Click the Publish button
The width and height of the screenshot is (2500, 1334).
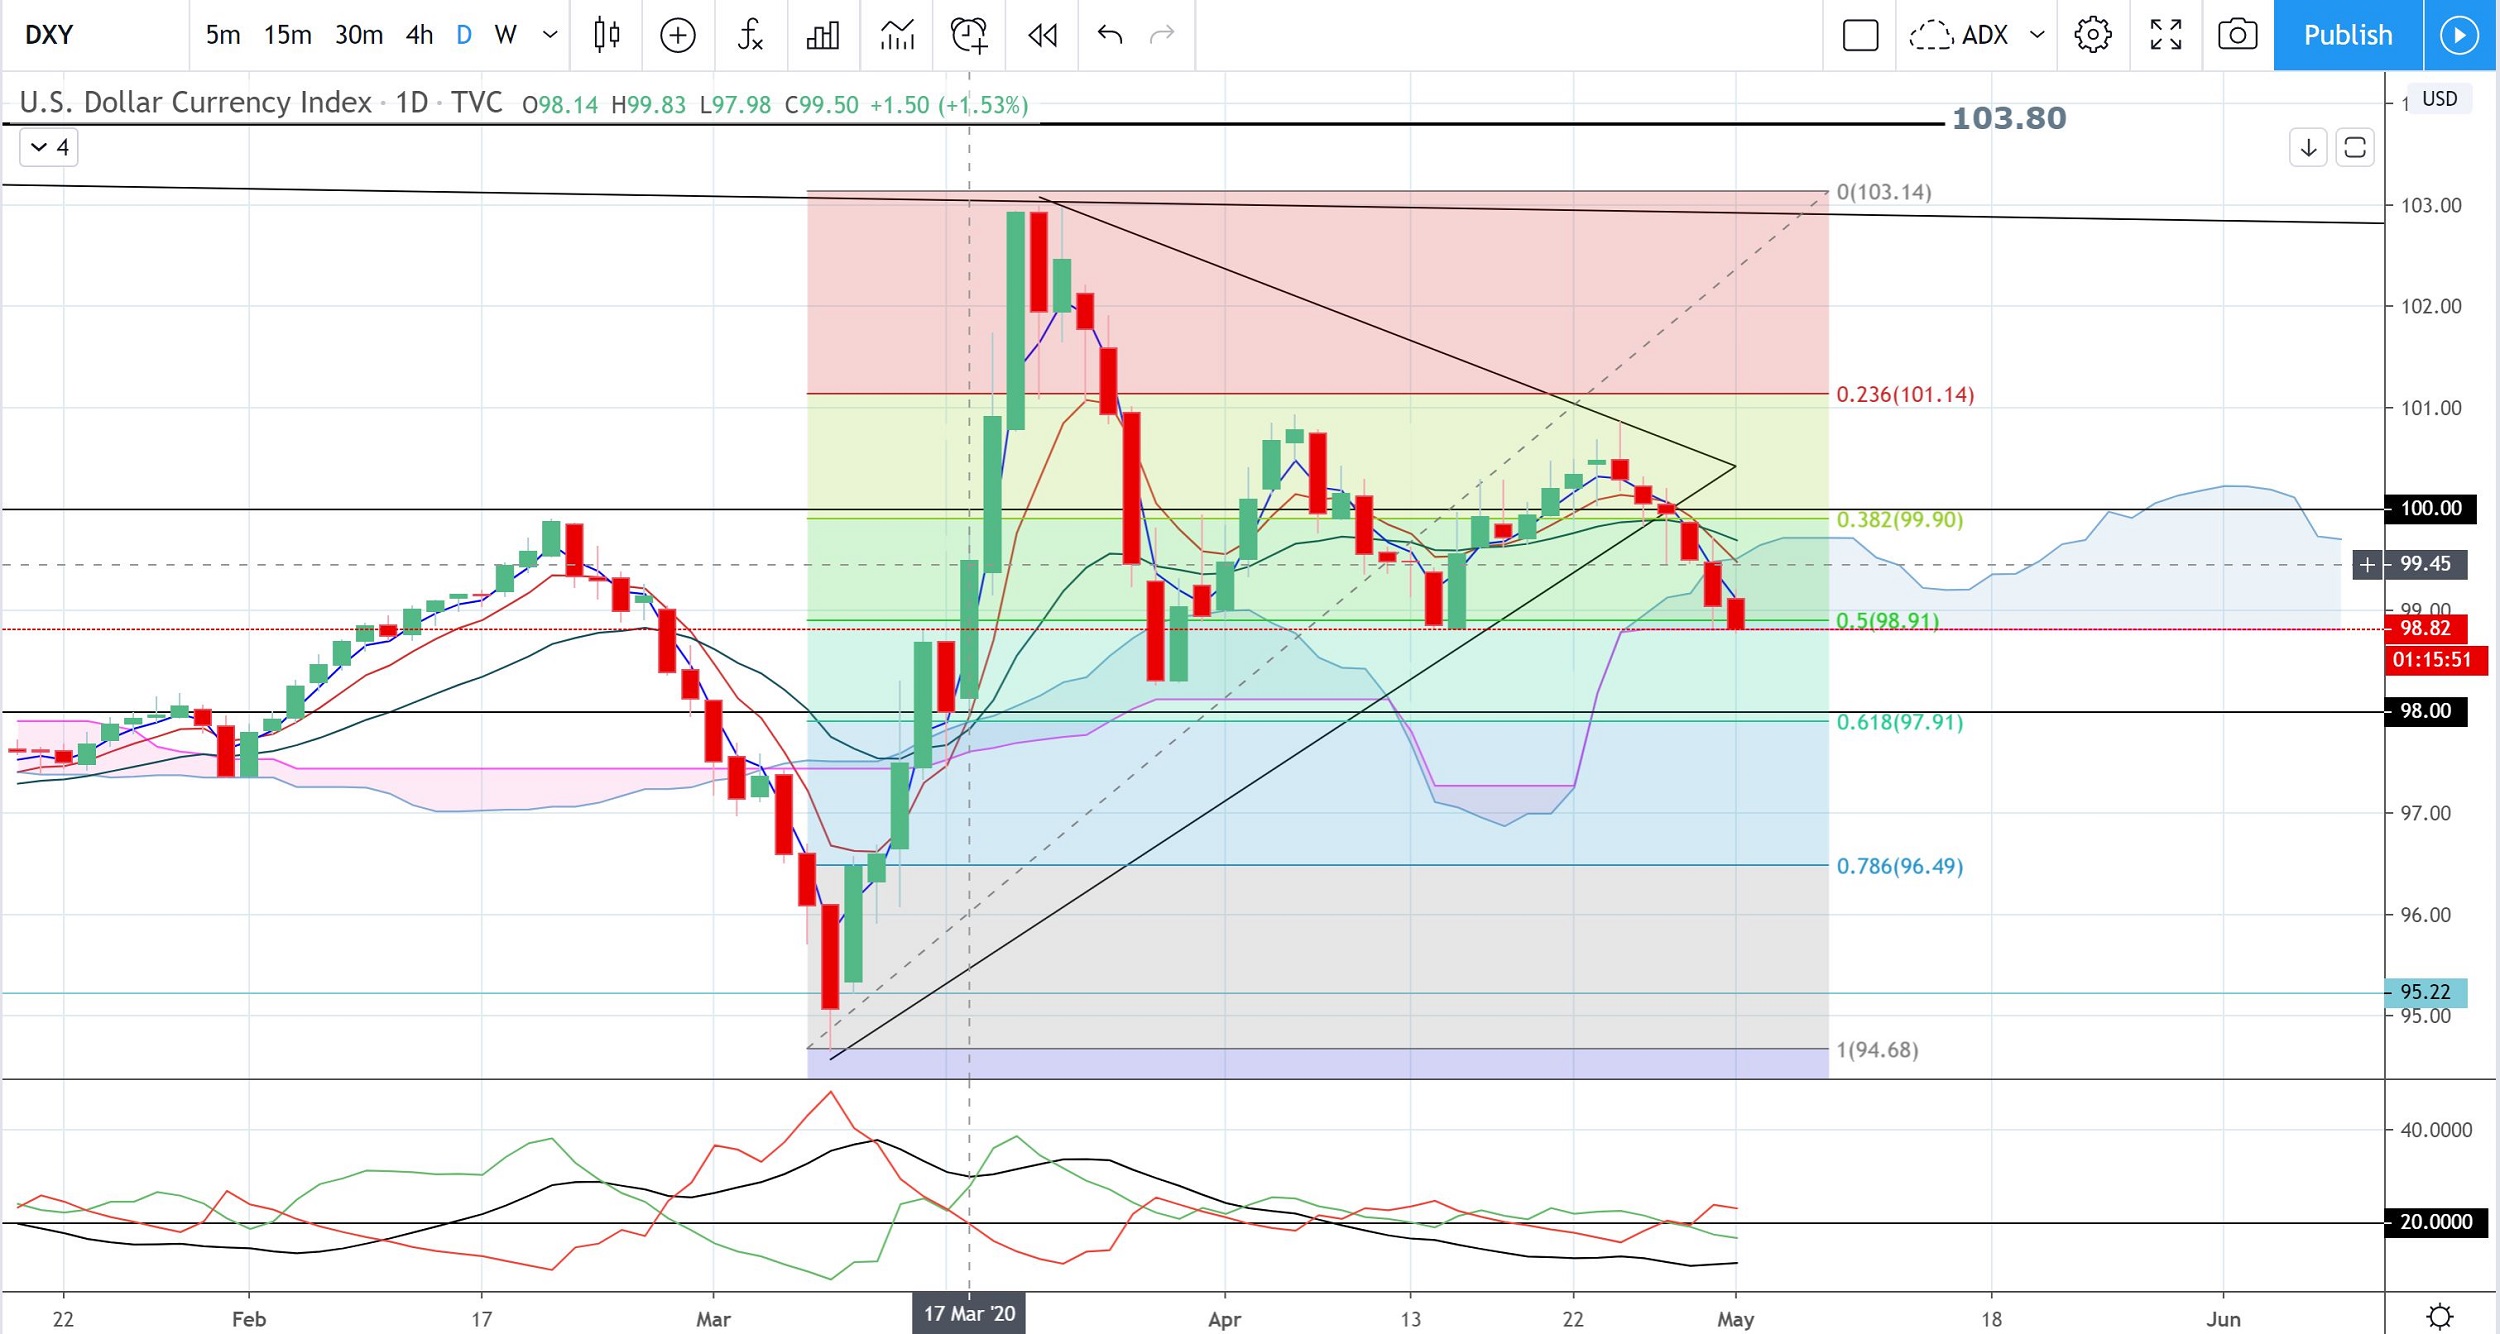point(2347,35)
